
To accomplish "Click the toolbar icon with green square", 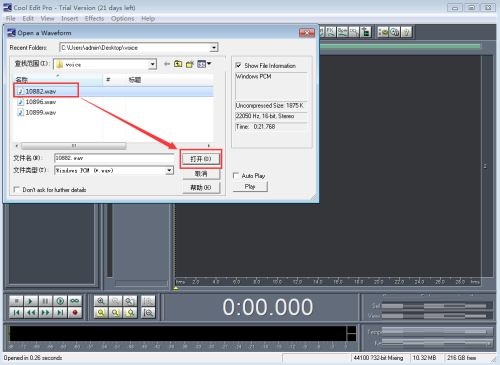I will (x=366, y=32).
